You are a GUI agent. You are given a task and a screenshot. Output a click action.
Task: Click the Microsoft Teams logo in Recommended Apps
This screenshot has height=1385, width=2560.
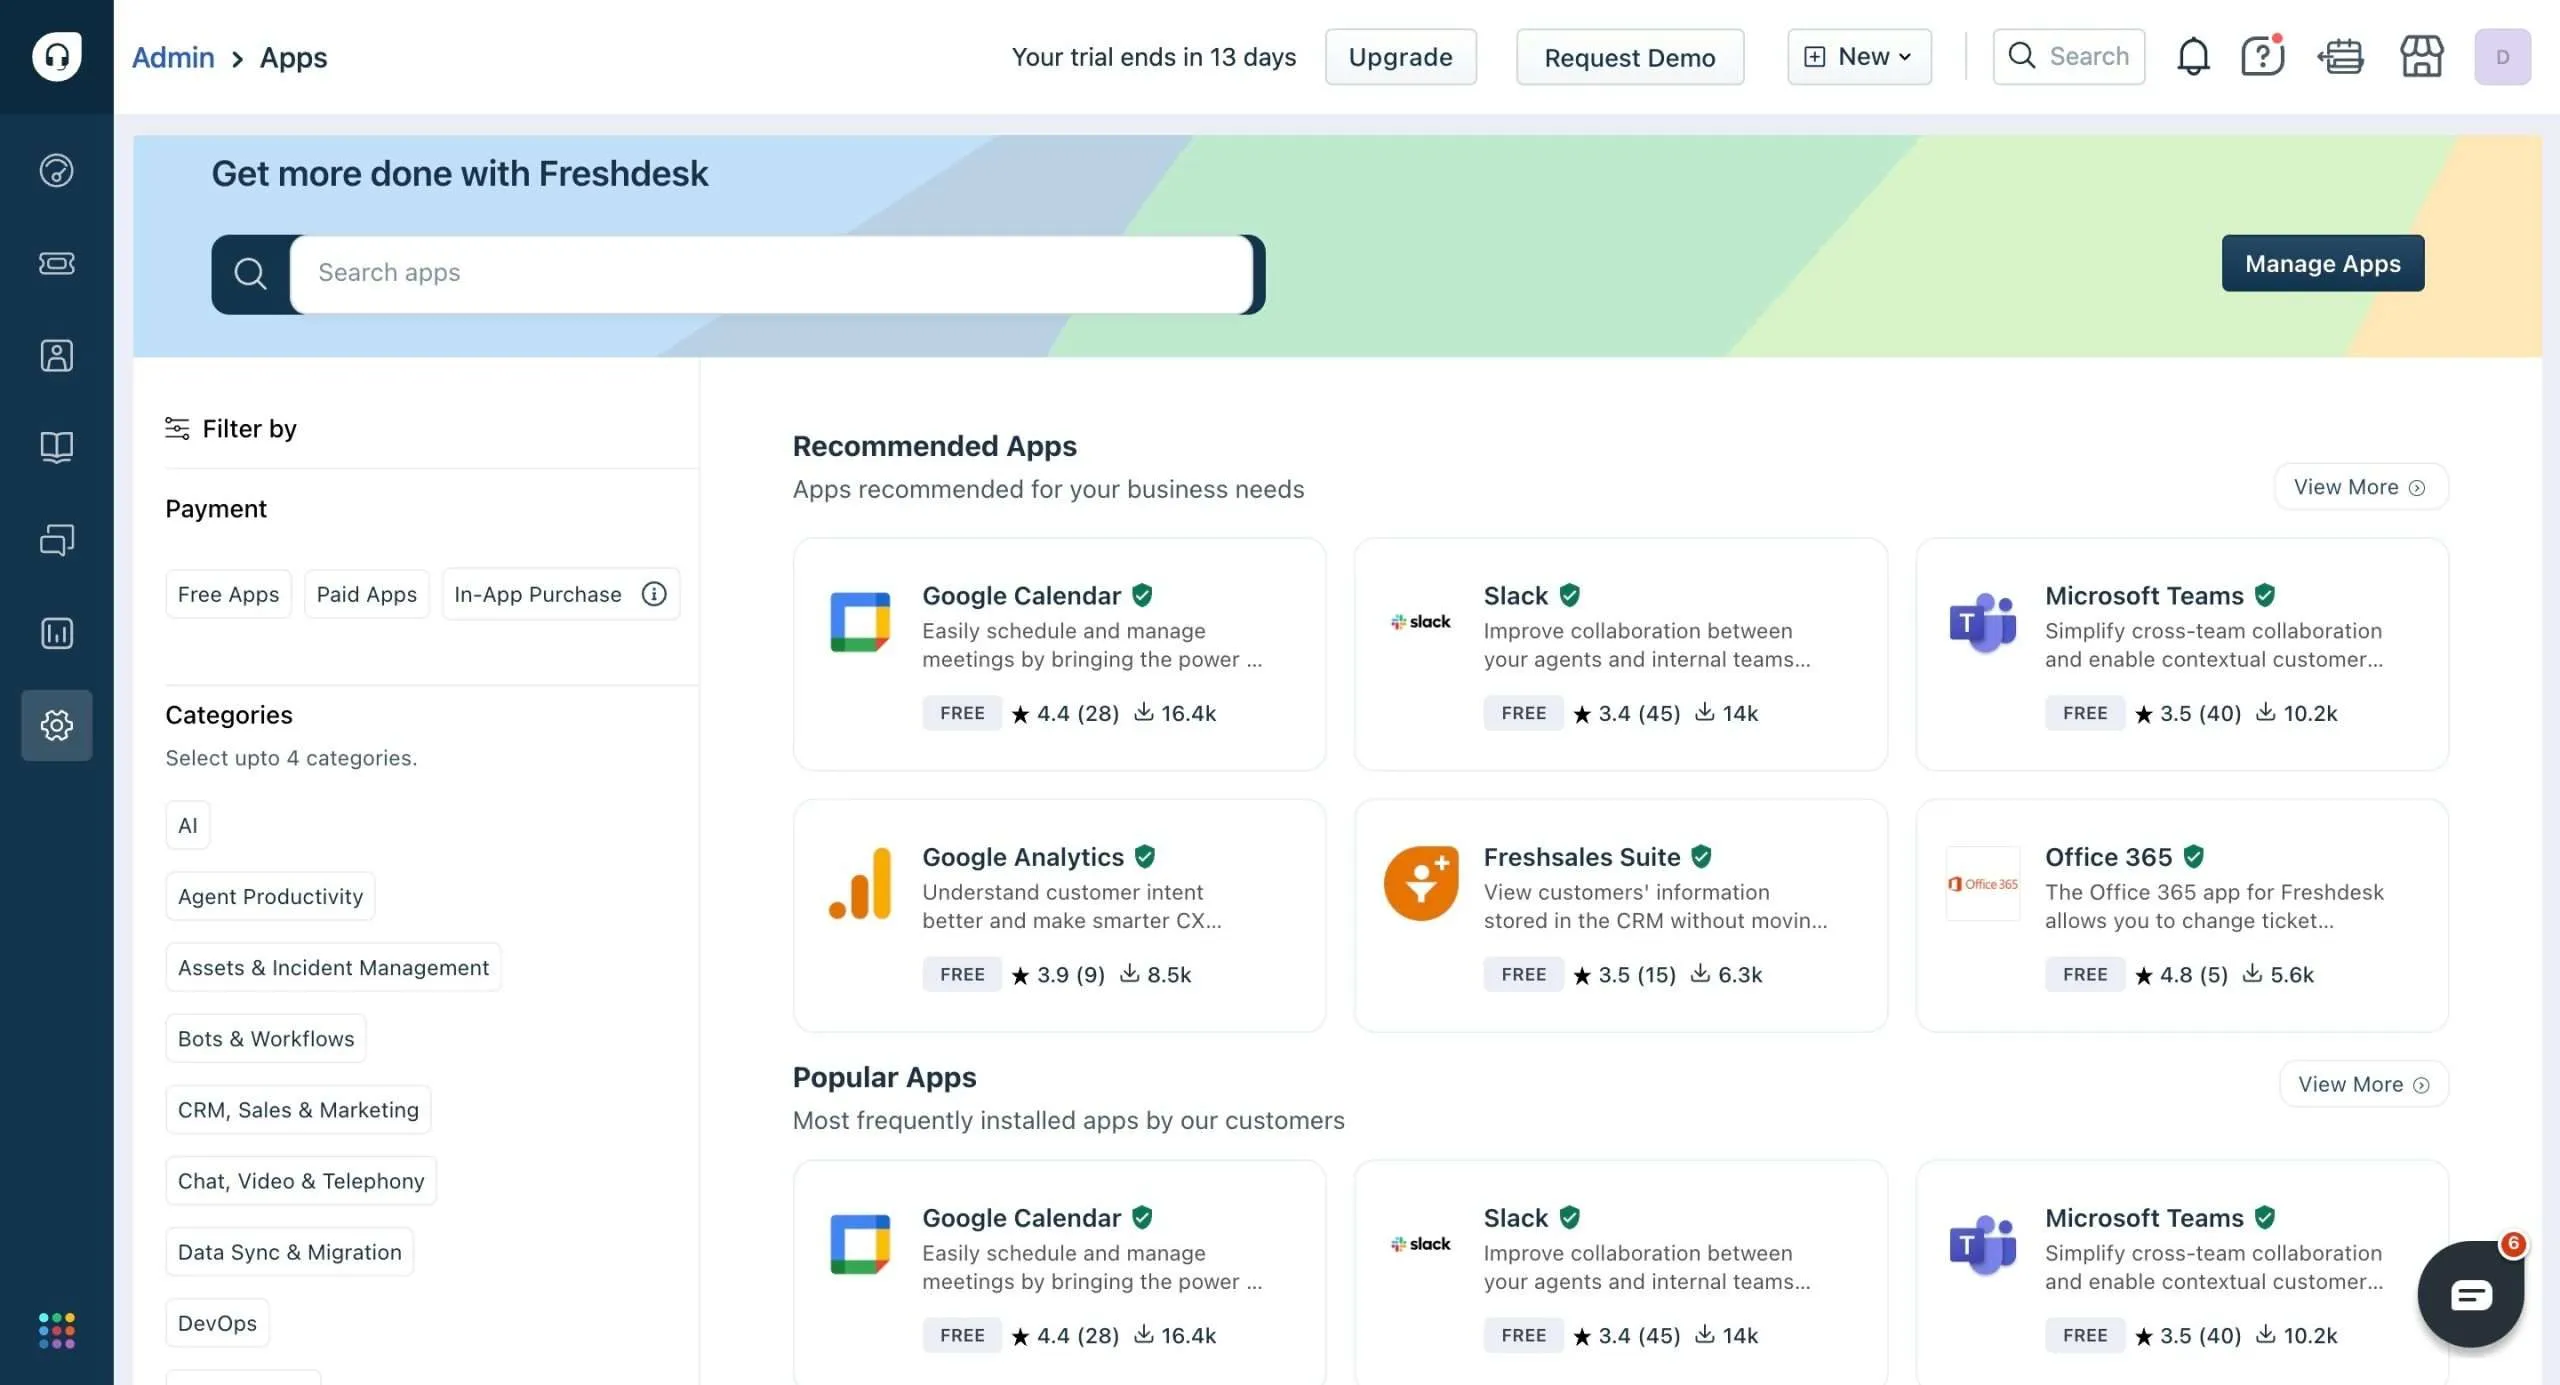click(x=1982, y=622)
